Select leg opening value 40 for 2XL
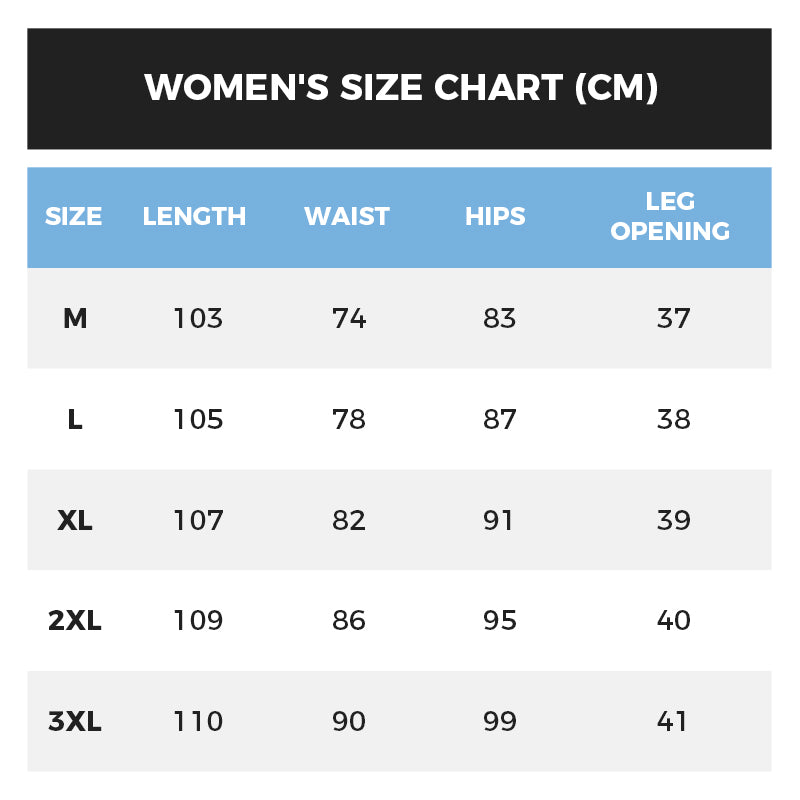 [x=674, y=621]
